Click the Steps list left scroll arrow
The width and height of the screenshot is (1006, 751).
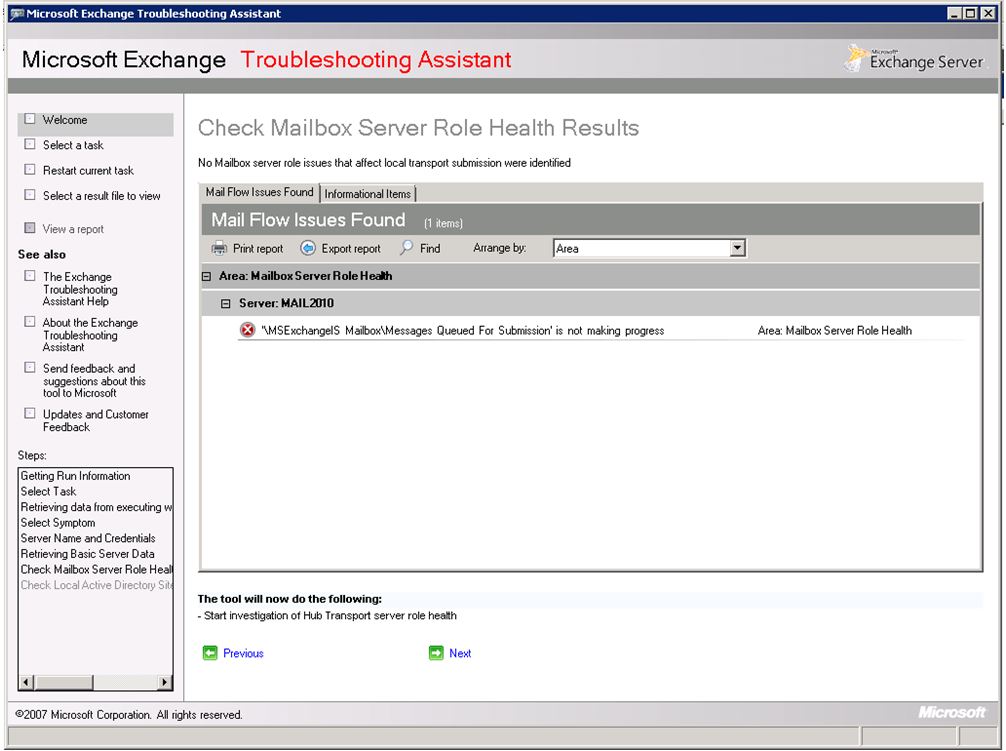[x=26, y=682]
